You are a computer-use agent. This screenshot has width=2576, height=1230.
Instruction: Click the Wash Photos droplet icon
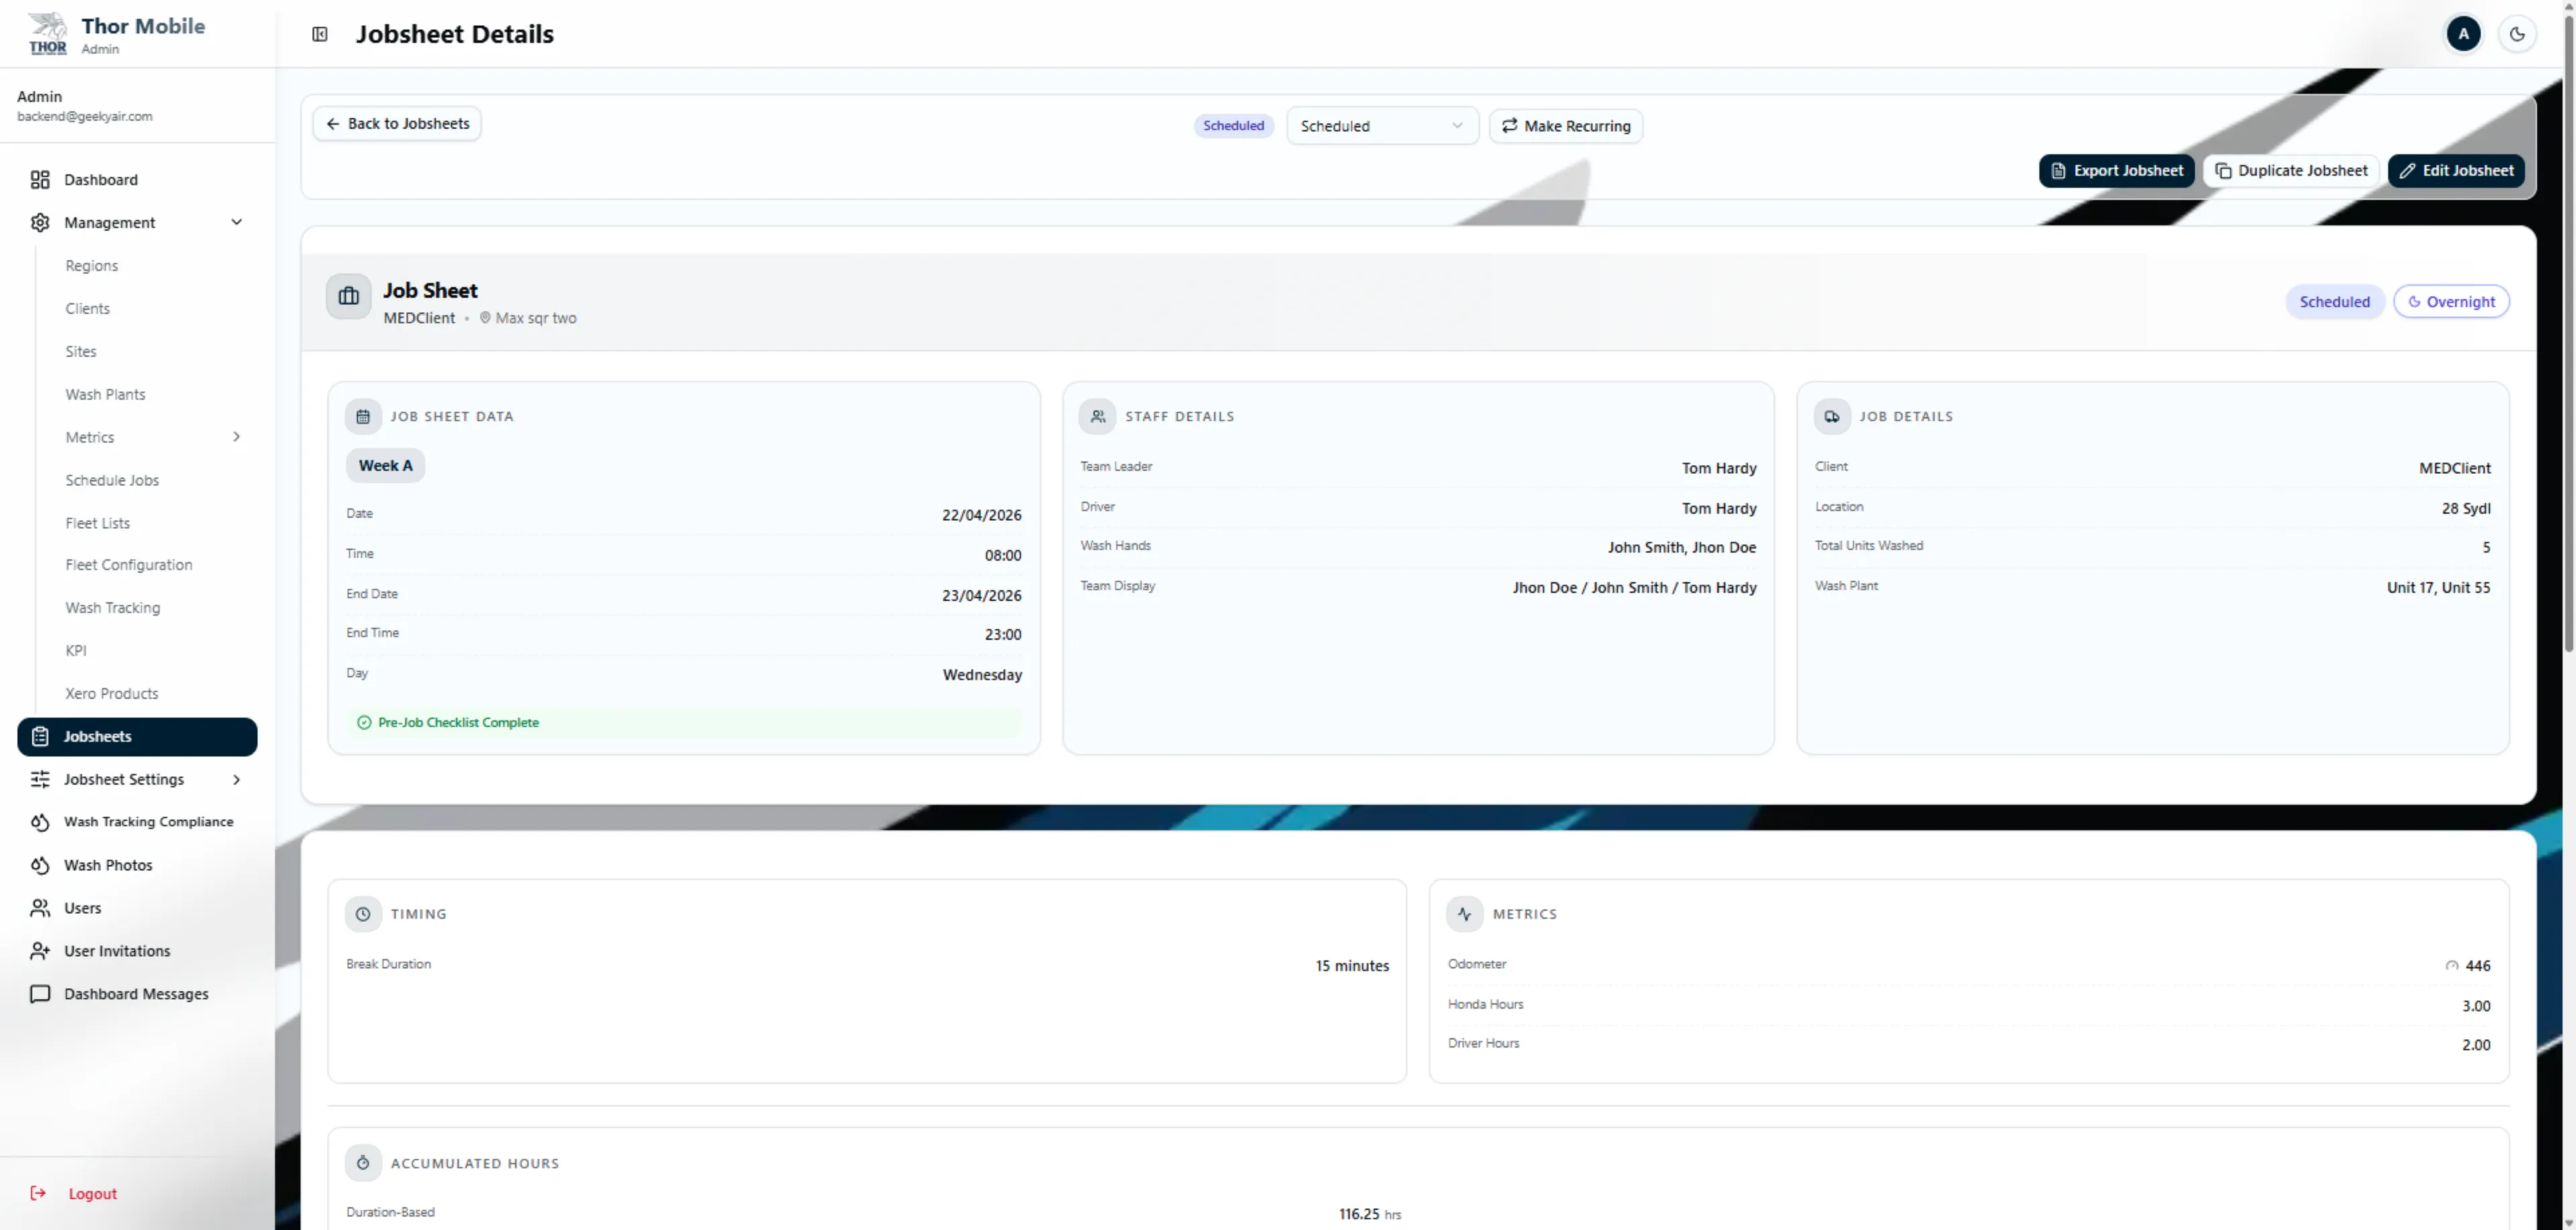(40, 865)
